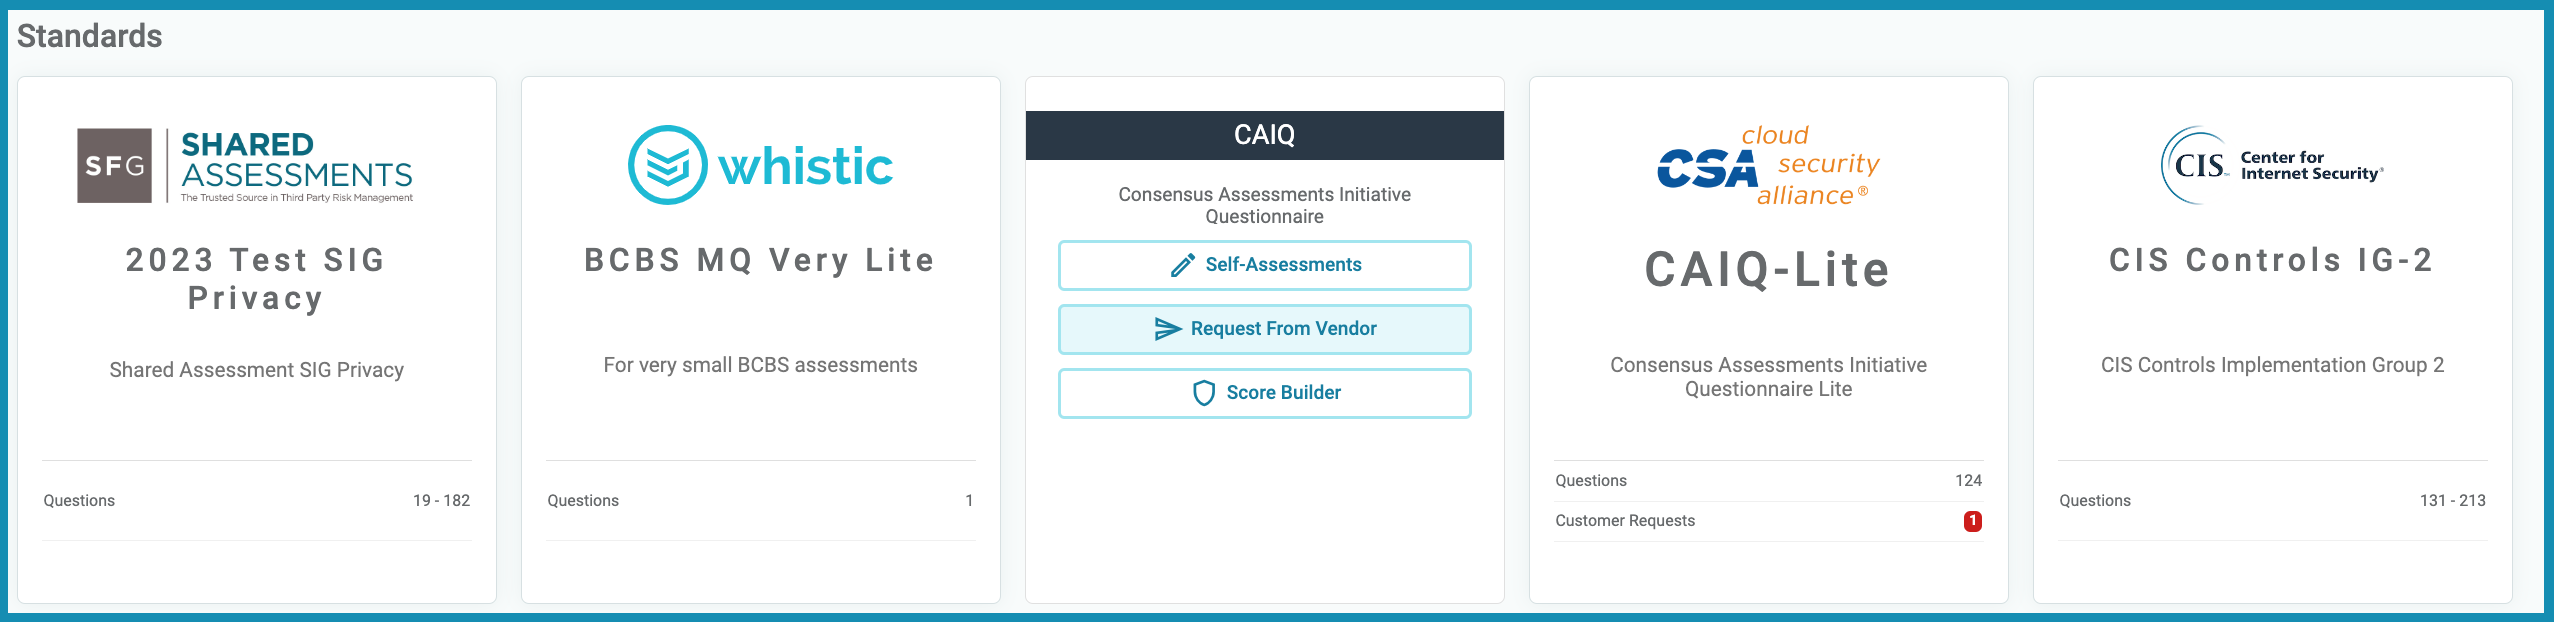Click the paper-plane send icon
The image size is (2554, 622).
coord(1167,329)
